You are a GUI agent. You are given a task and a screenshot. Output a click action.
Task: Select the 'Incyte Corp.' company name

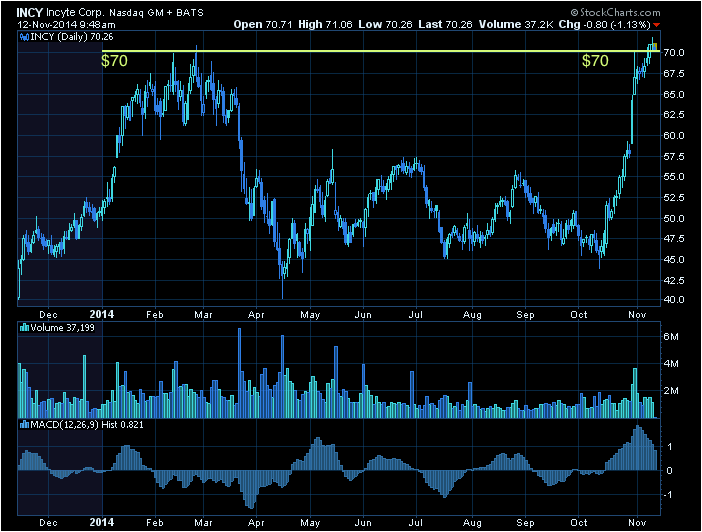[75, 13]
